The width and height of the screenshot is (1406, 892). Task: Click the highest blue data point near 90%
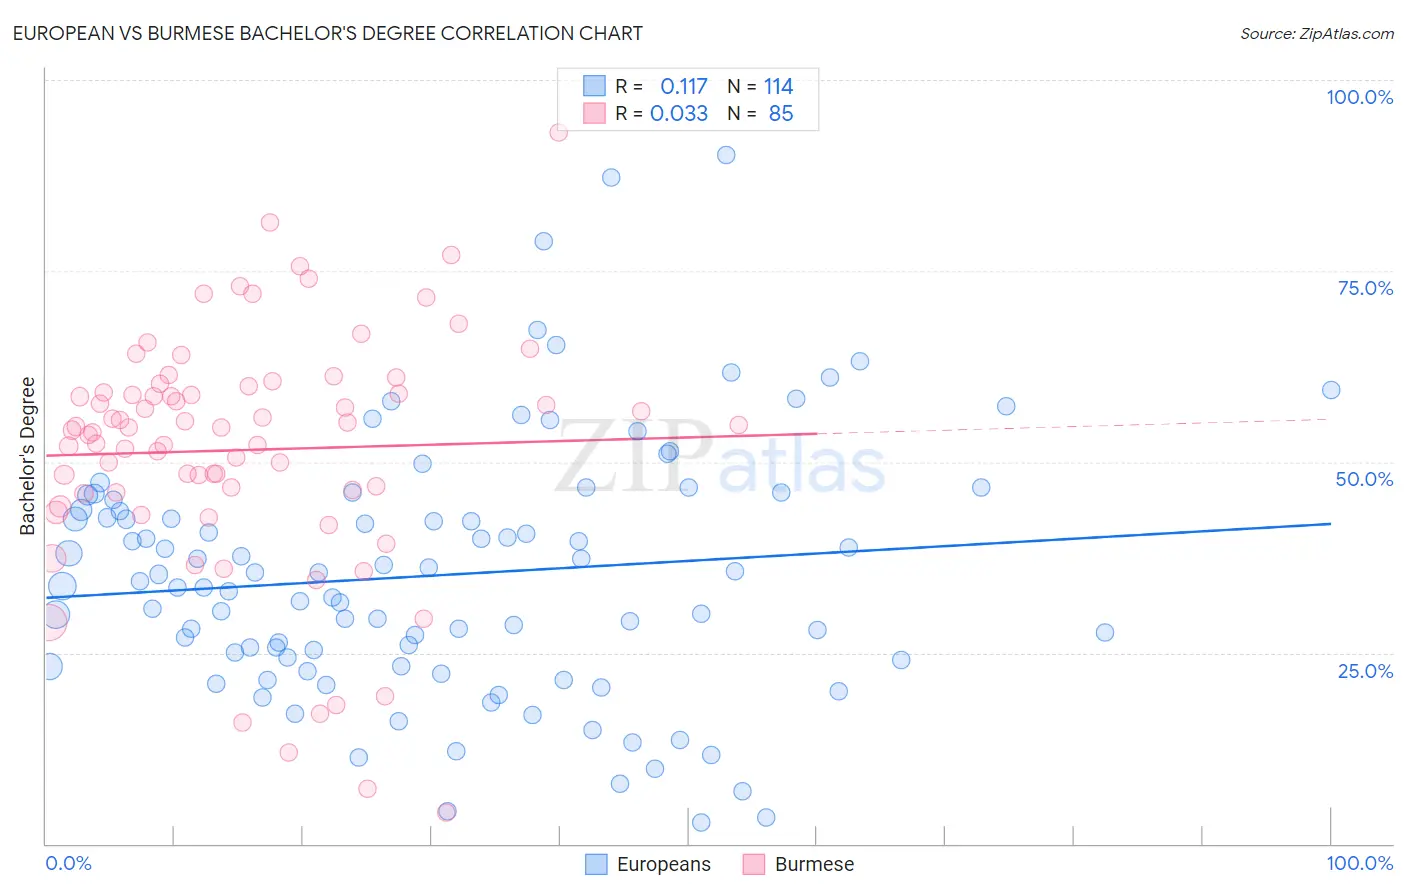tap(726, 155)
